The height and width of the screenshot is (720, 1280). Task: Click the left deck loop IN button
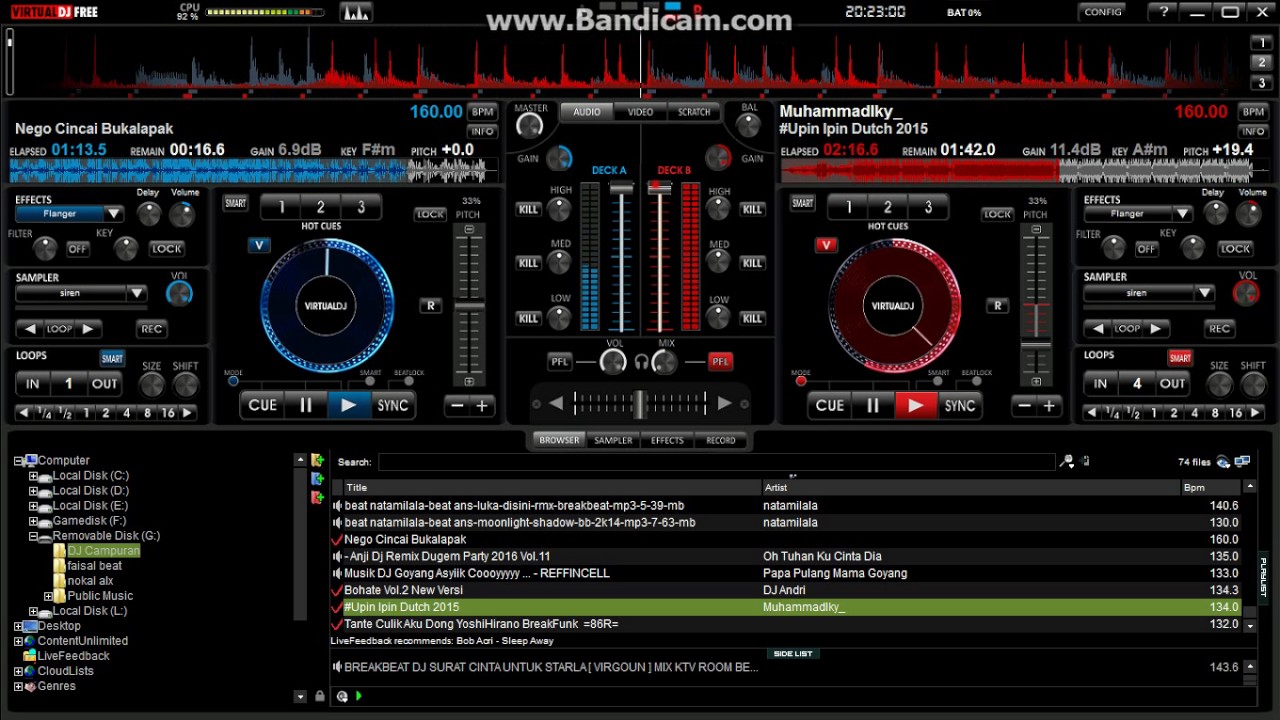point(32,384)
